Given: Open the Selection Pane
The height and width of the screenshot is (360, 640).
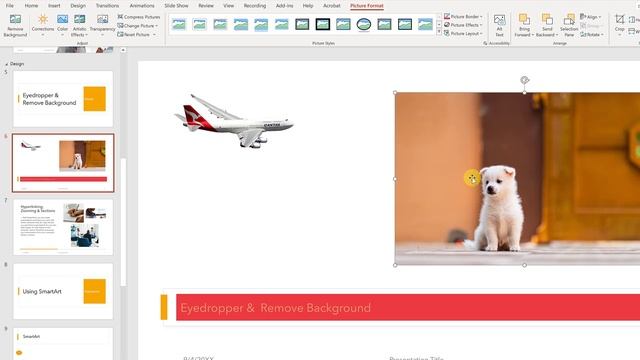Looking at the screenshot, I should (x=569, y=25).
